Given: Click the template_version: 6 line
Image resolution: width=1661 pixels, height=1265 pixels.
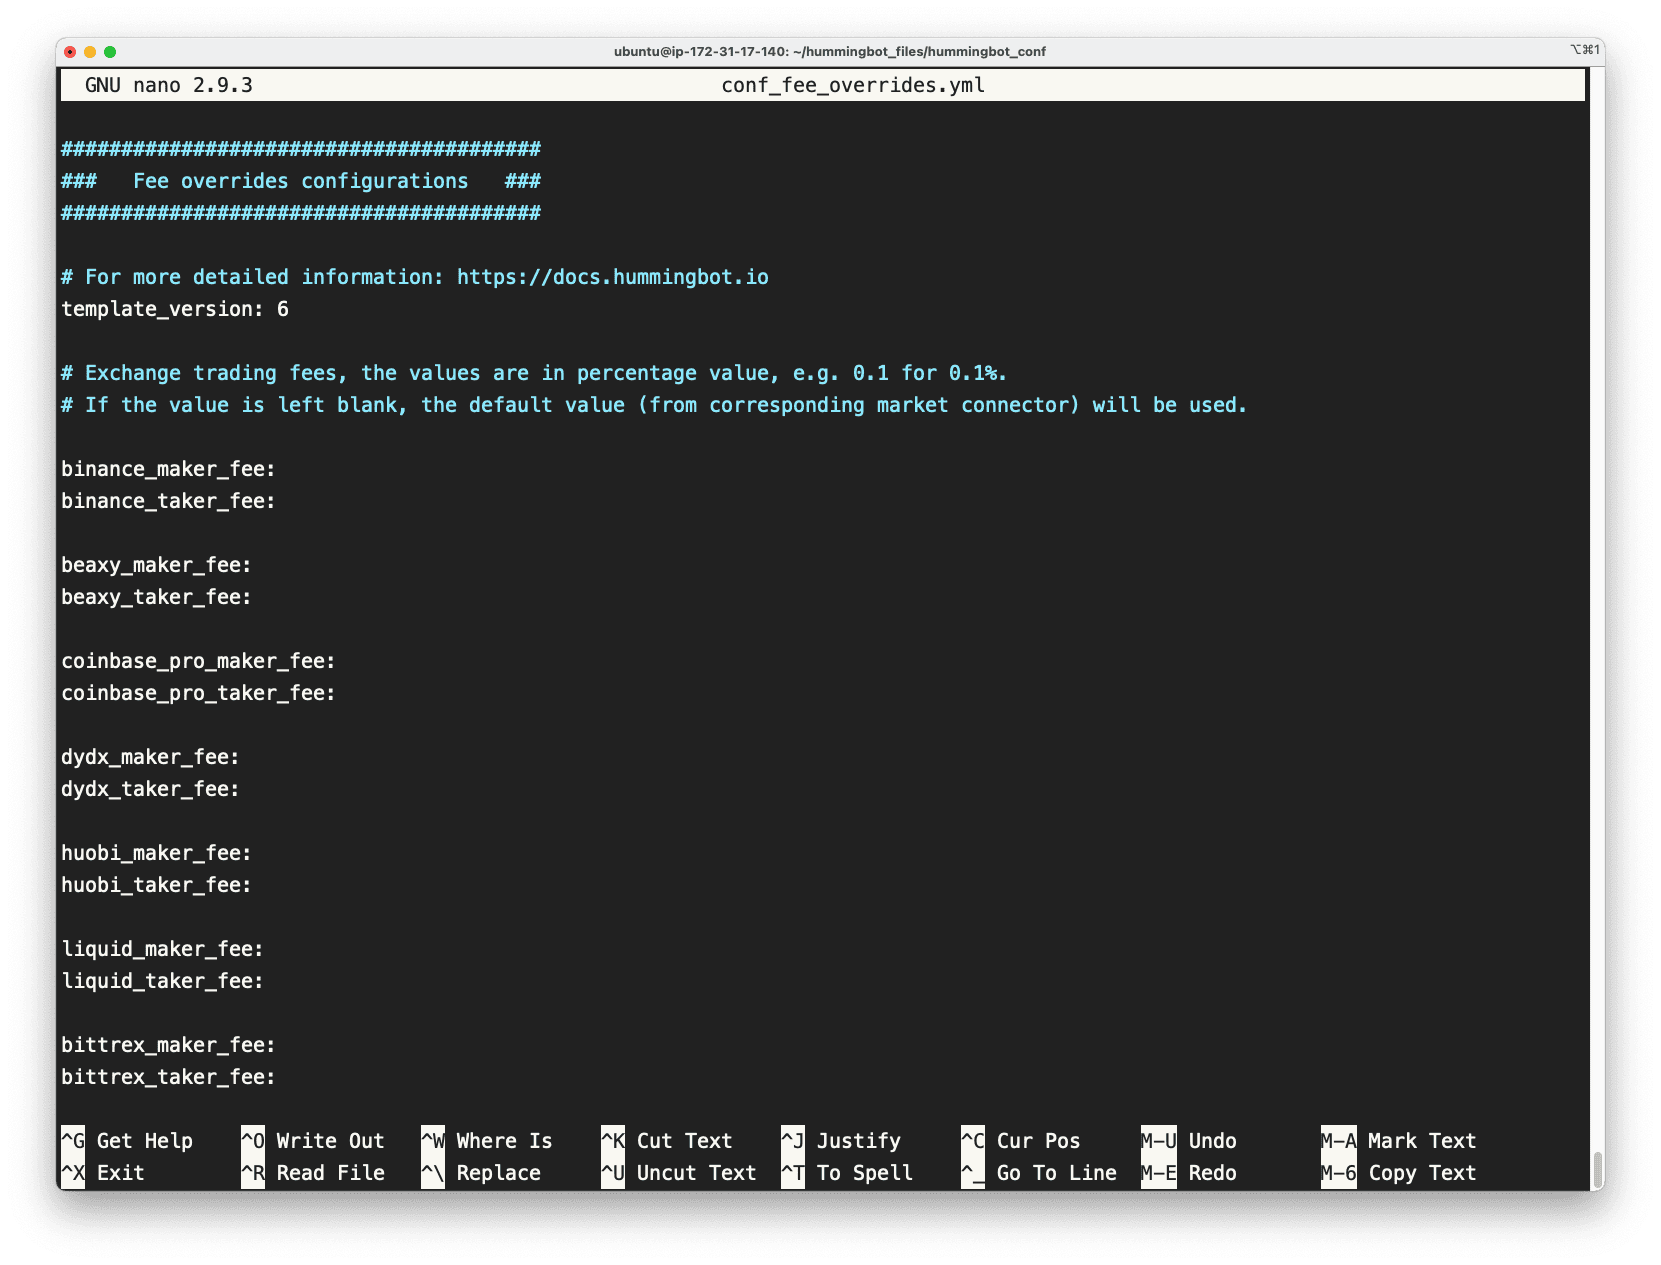Looking at the screenshot, I should click(175, 309).
